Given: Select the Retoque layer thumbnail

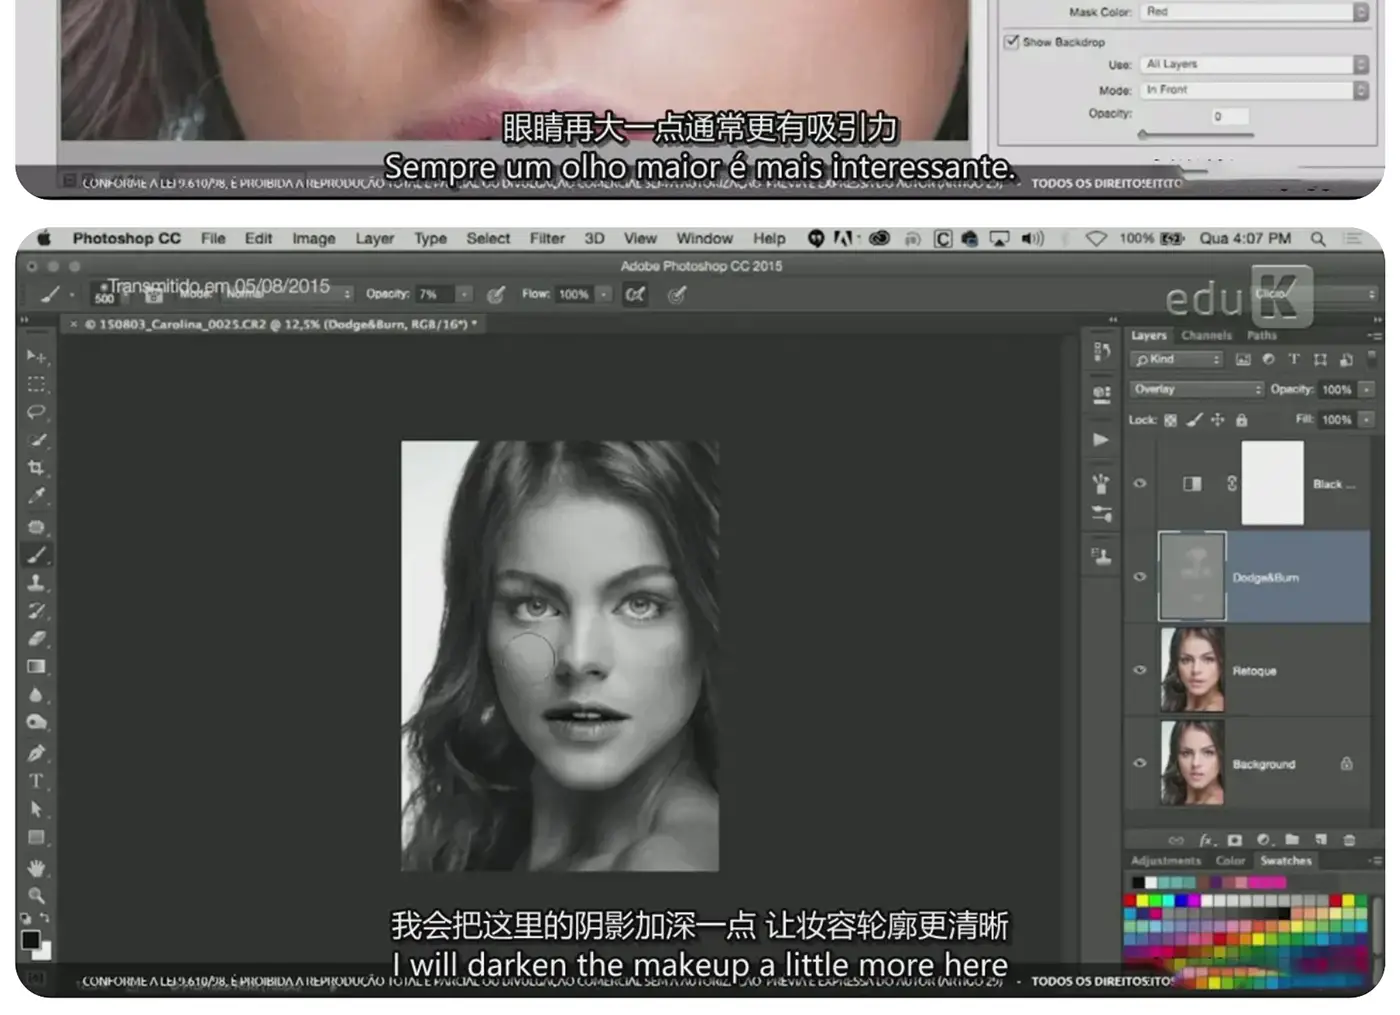Looking at the screenshot, I should tap(1192, 670).
